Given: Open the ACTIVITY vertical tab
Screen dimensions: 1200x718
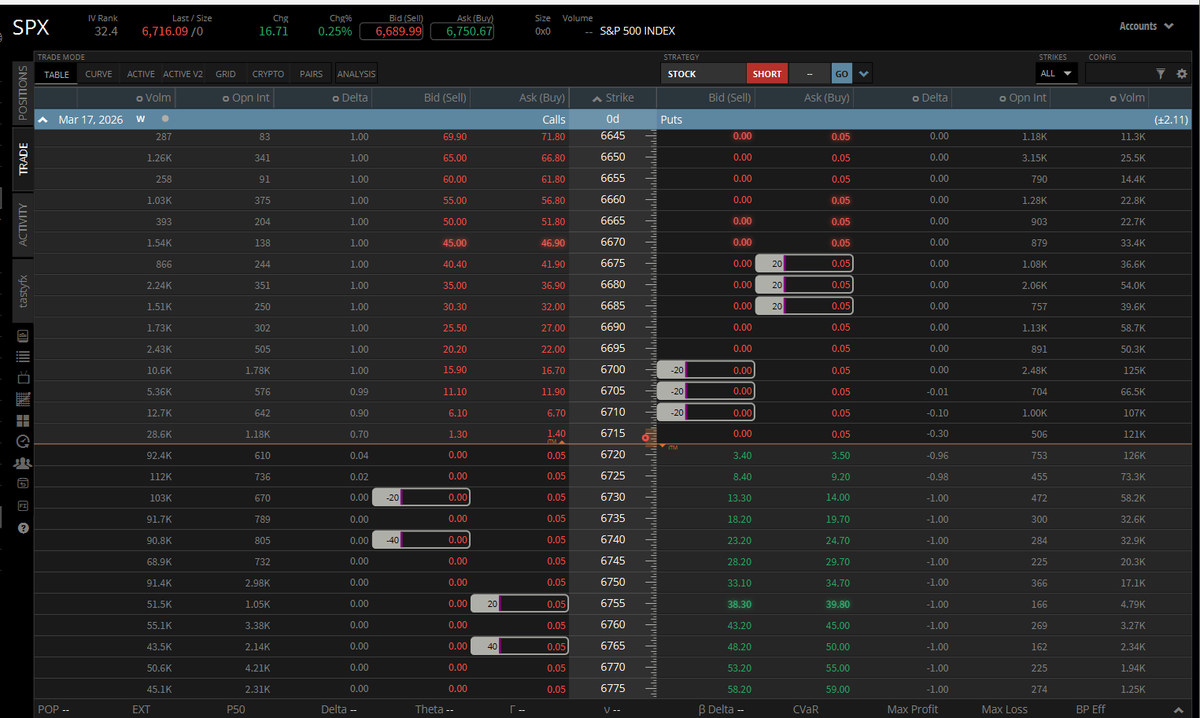Looking at the screenshot, I should pyautogui.click(x=23, y=225).
